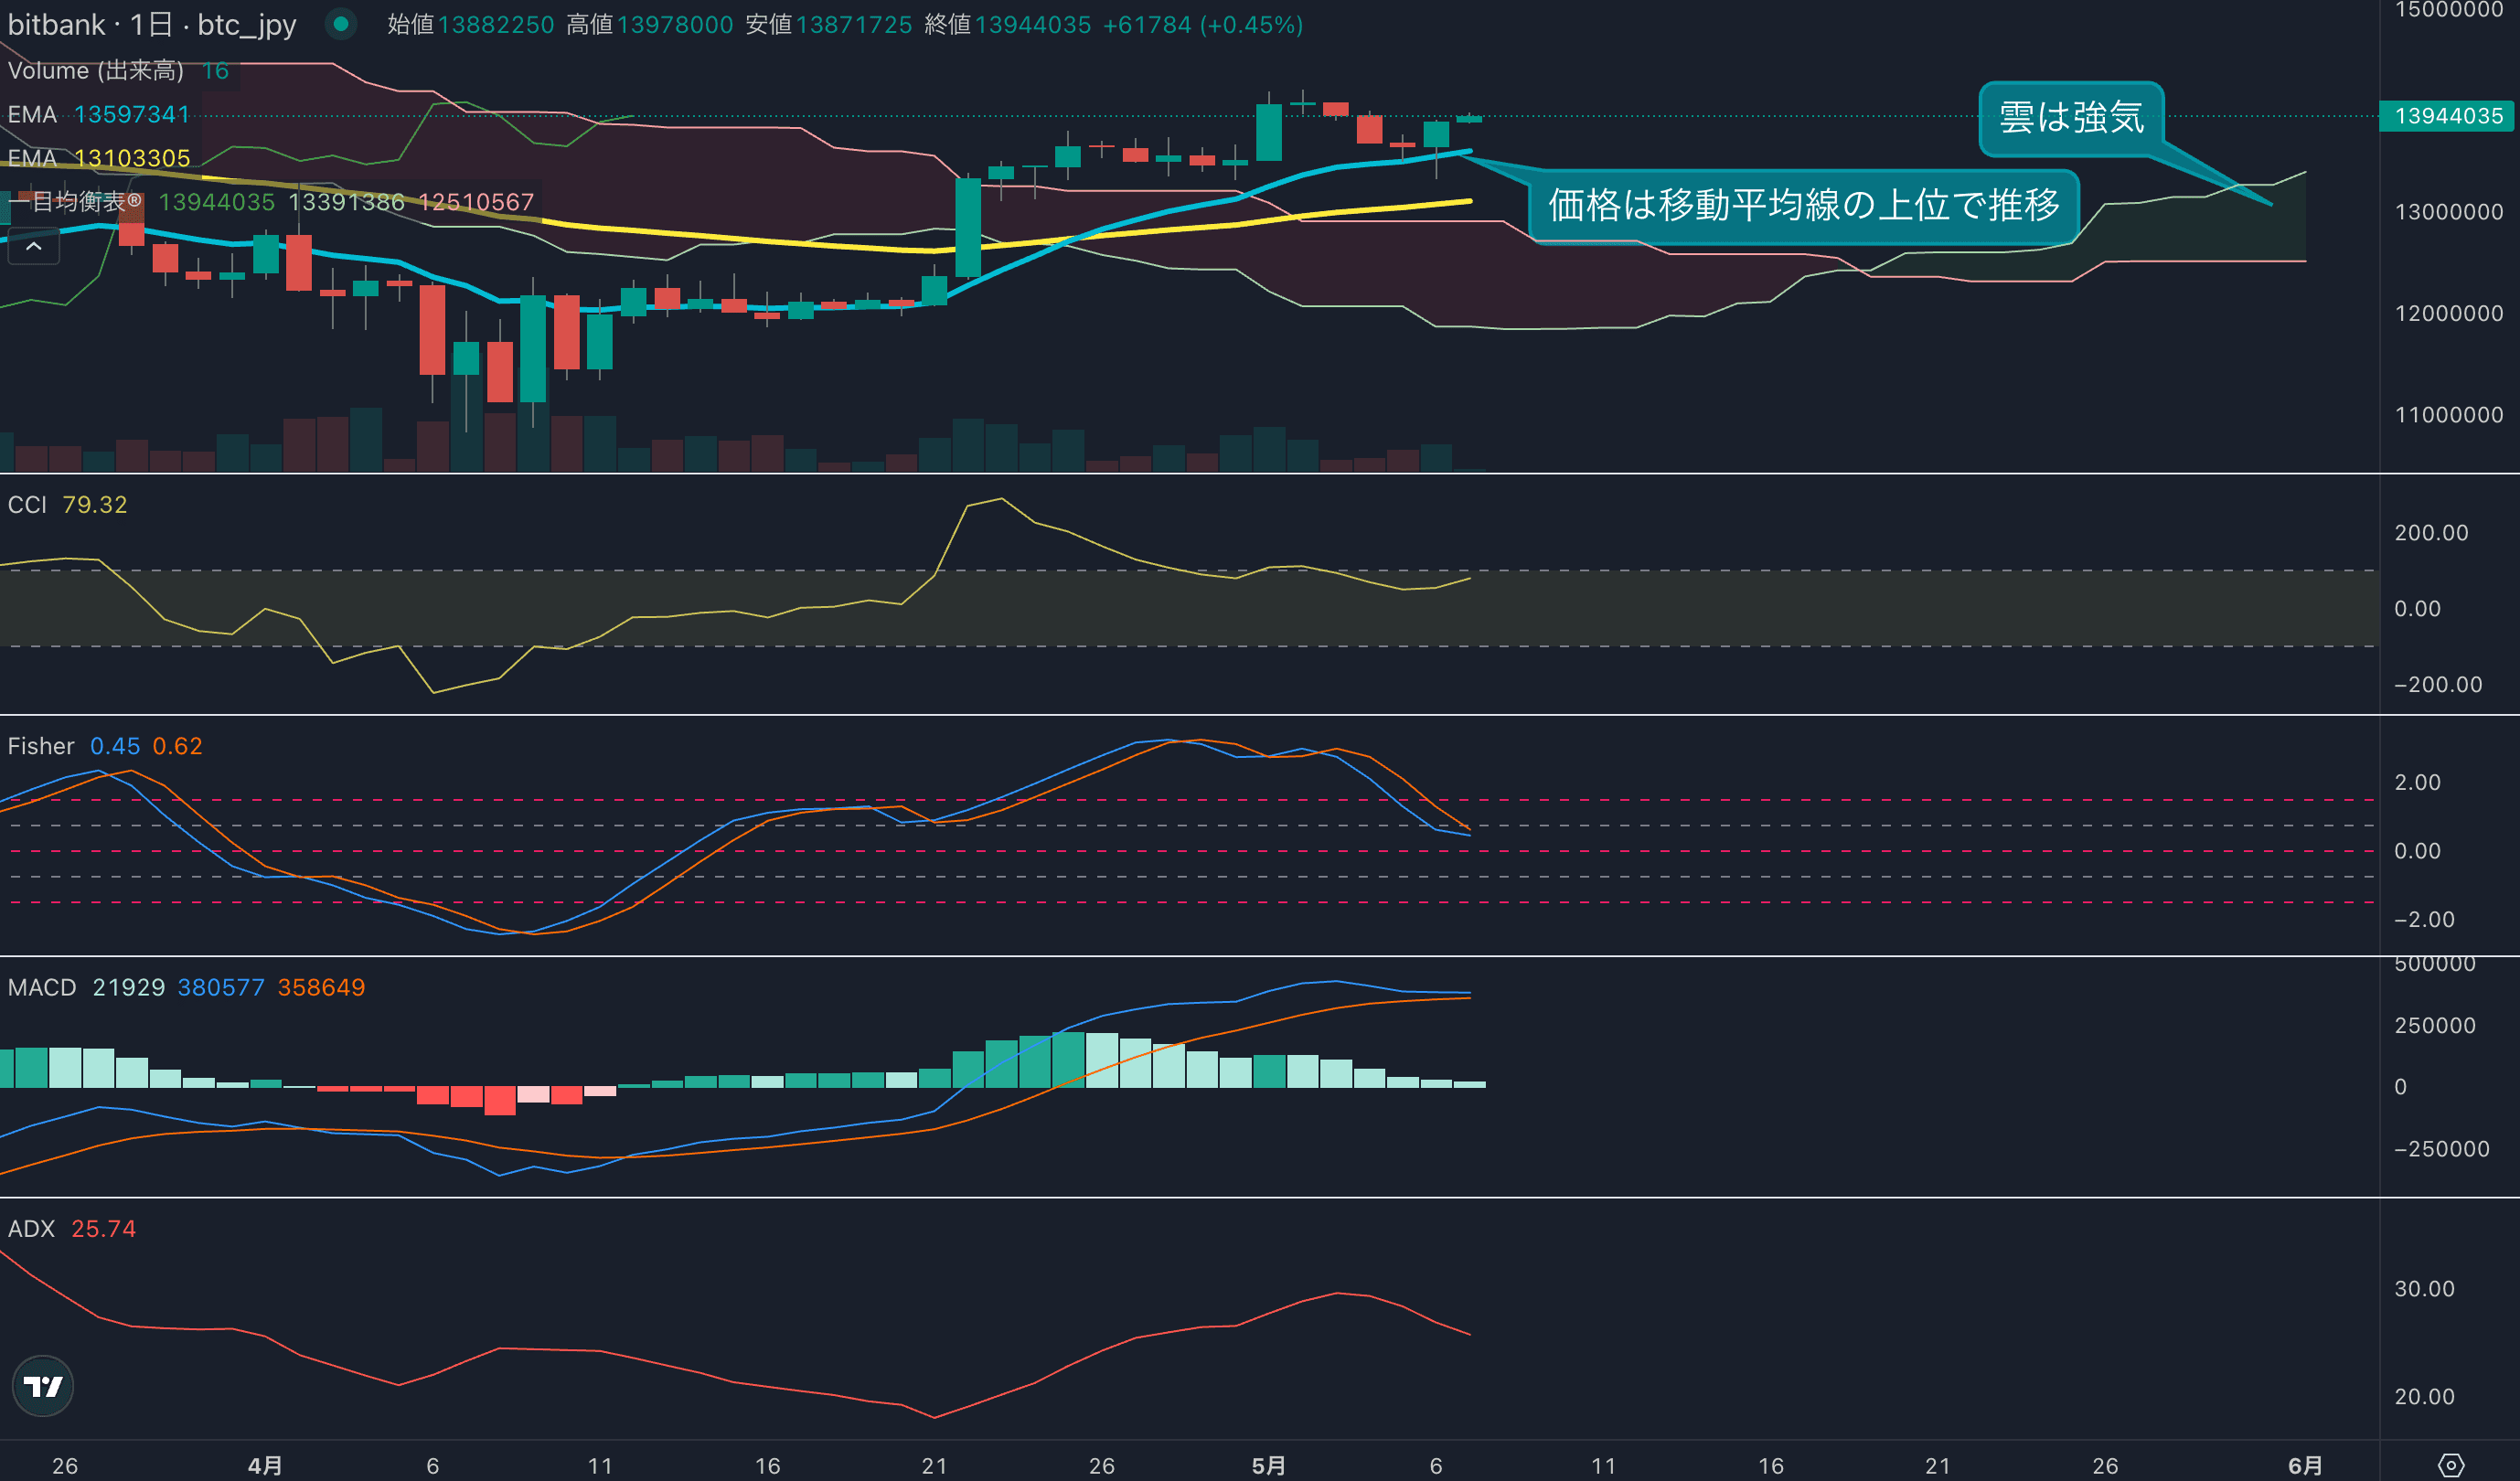Viewport: 2520px width, 1481px height.
Task: Select the 価格は移動平均線の上位で推移 callout
Action: point(1803,206)
